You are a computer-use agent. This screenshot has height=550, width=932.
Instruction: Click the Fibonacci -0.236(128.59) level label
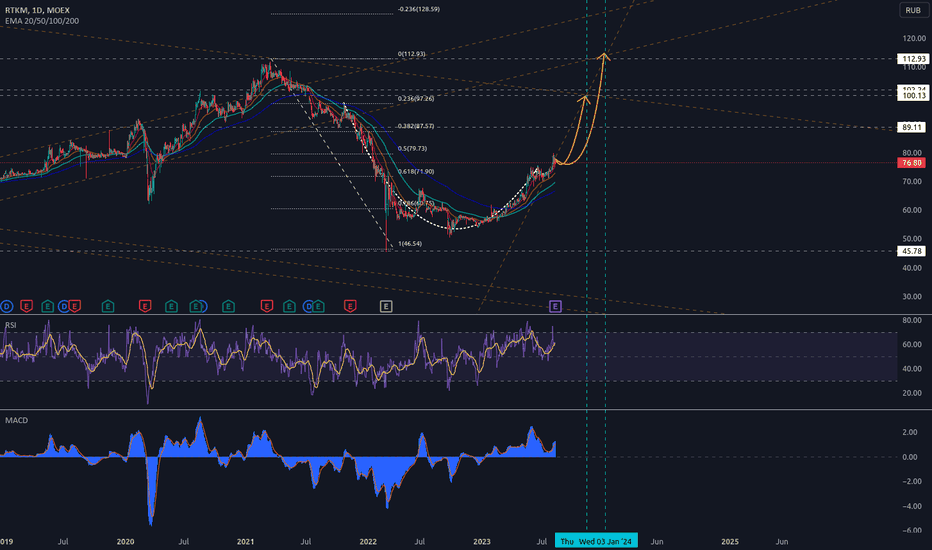419,10
